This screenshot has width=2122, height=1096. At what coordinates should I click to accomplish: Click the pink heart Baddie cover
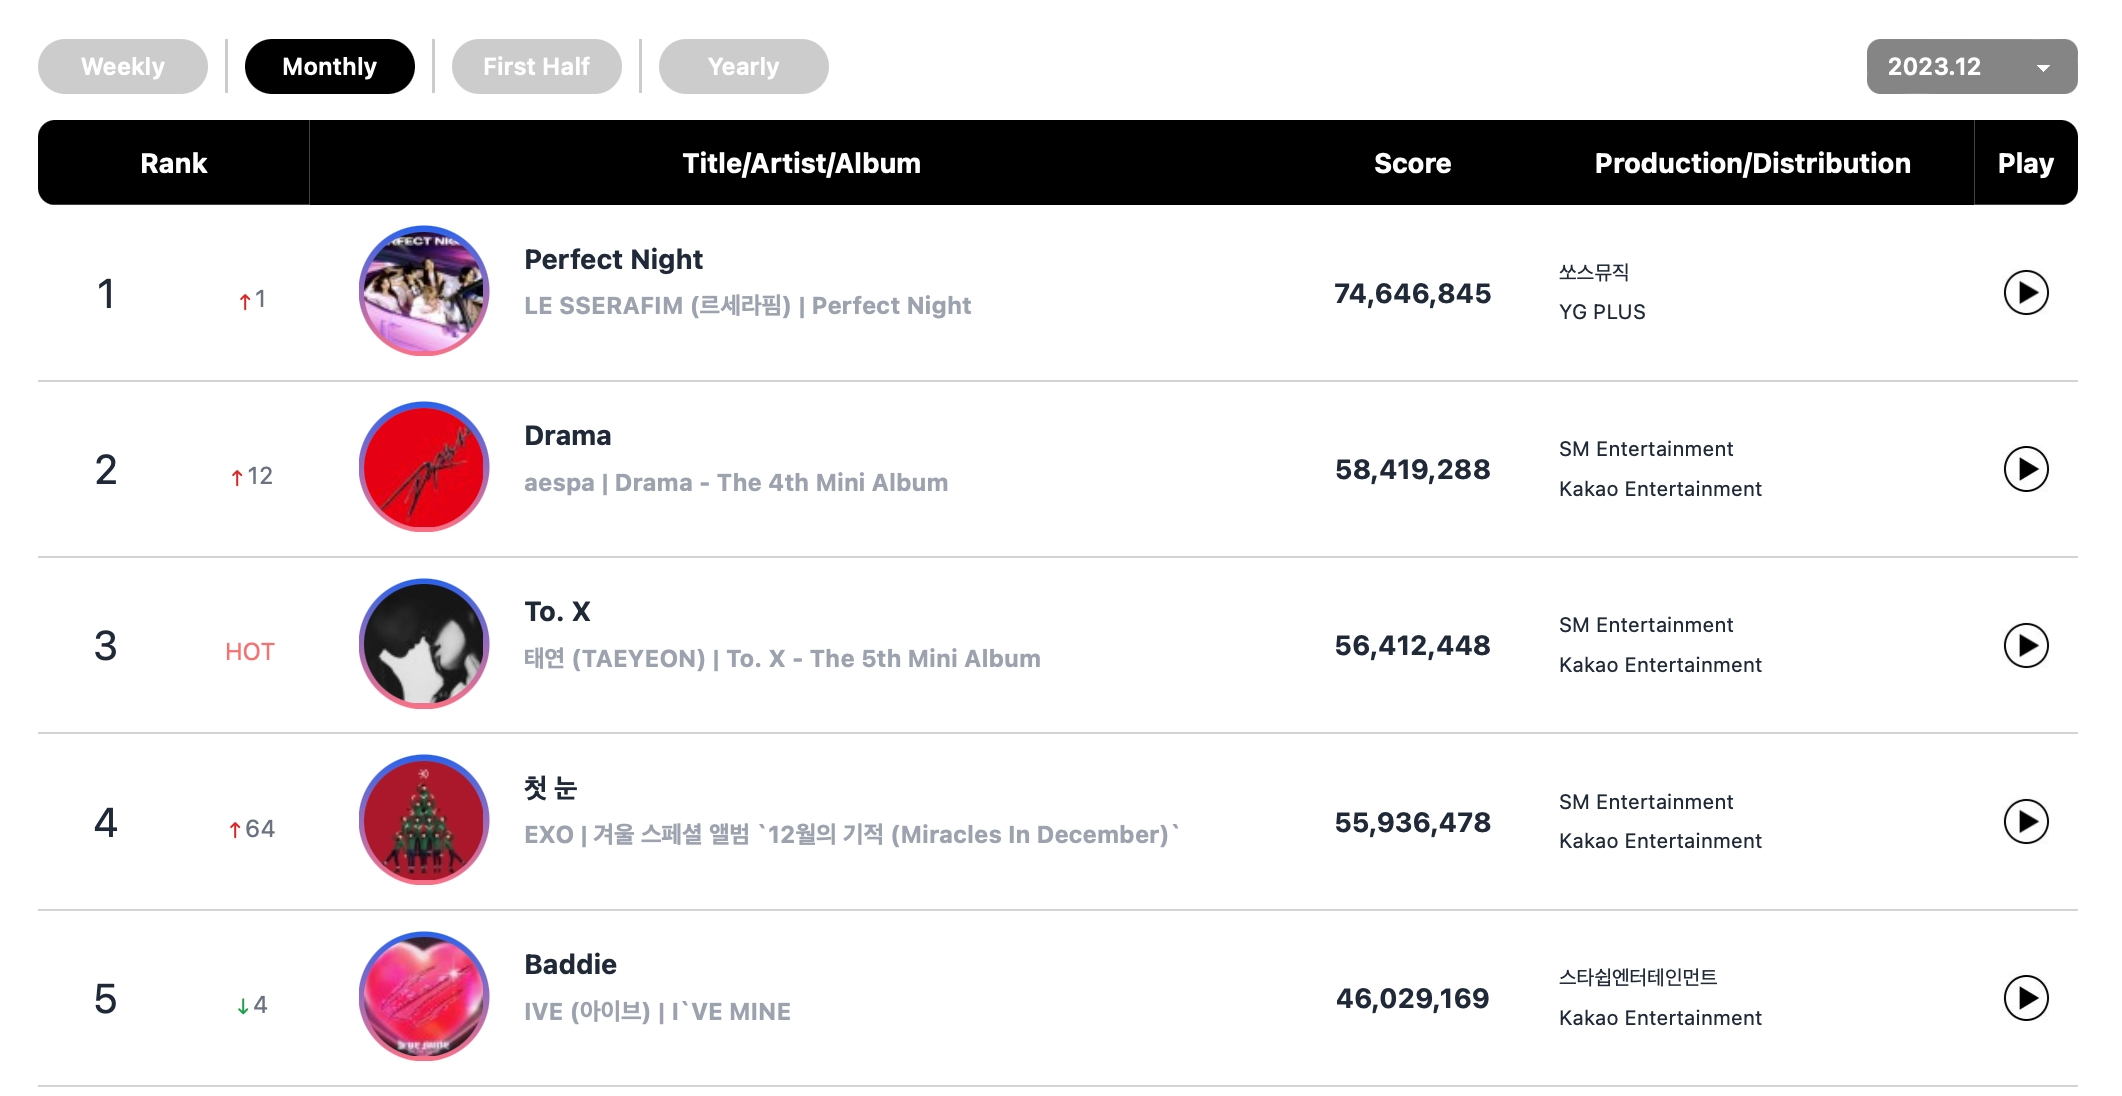point(424,996)
